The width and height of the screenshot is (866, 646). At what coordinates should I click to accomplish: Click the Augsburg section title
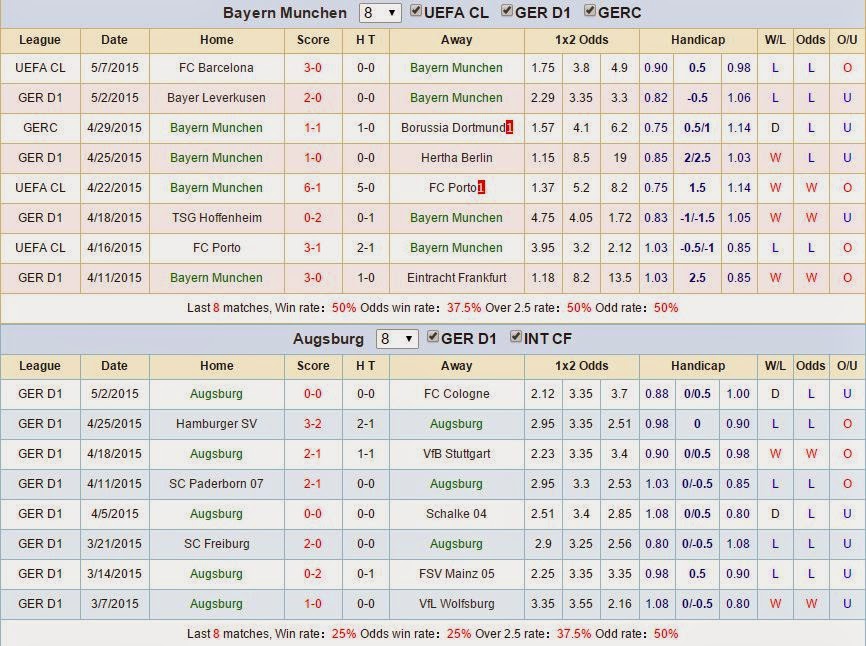[x=328, y=338]
